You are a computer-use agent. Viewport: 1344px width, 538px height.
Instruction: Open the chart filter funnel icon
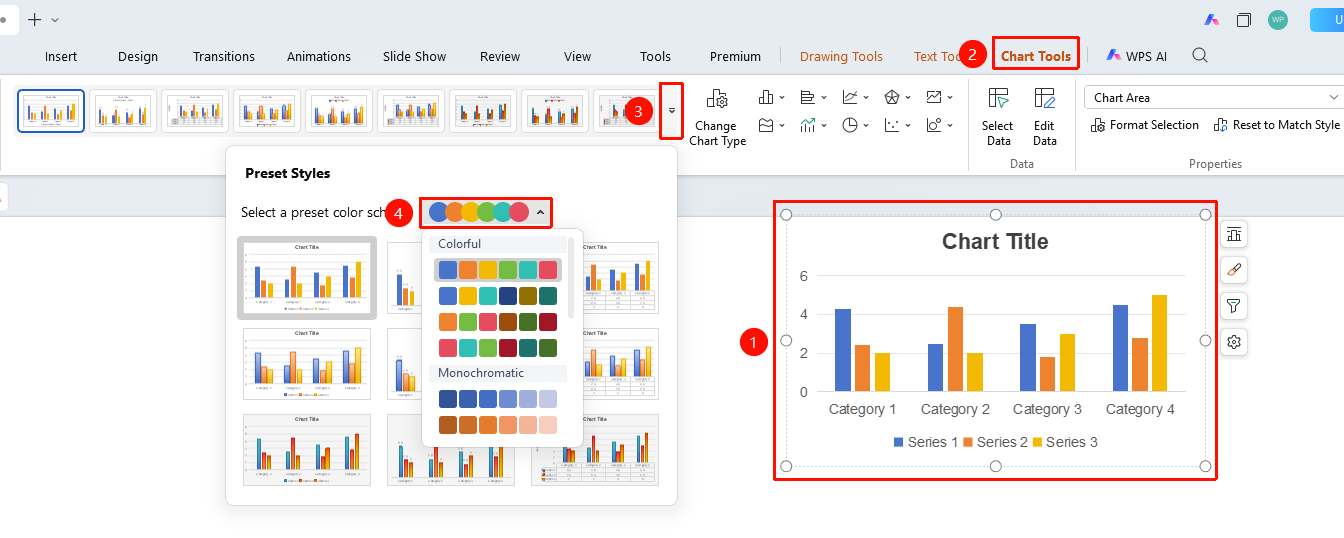pyautogui.click(x=1234, y=306)
